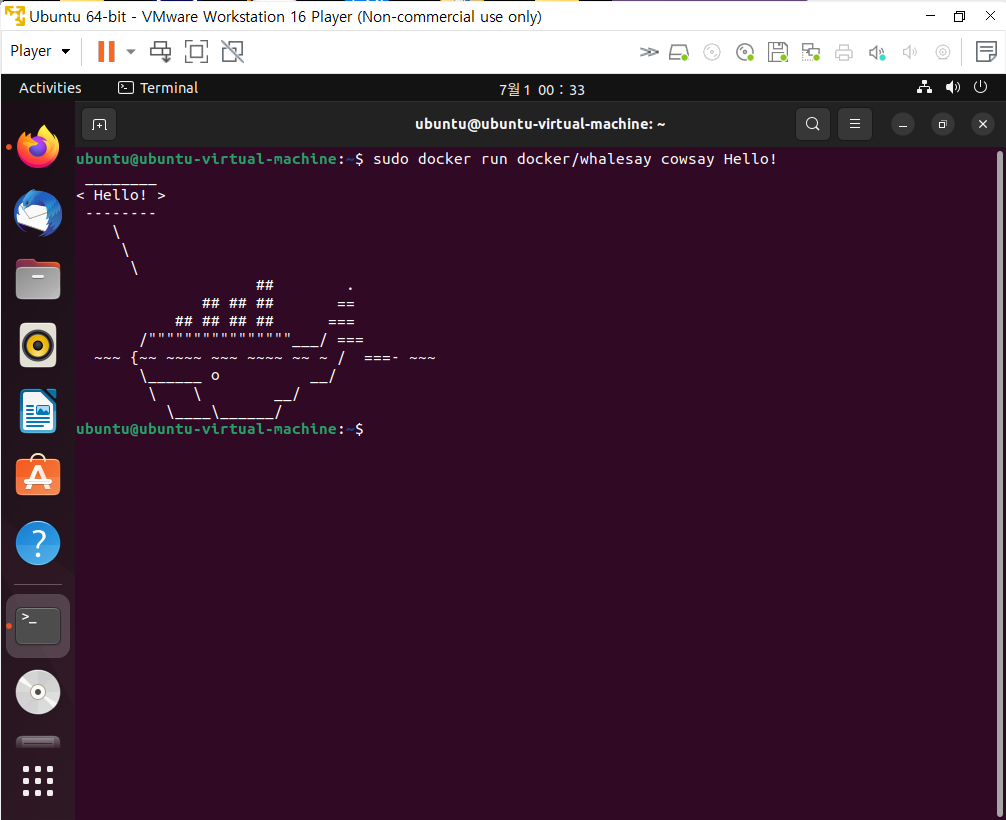Open the power menu icon in top bar
This screenshot has width=1006, height=820.
(980, 87)
